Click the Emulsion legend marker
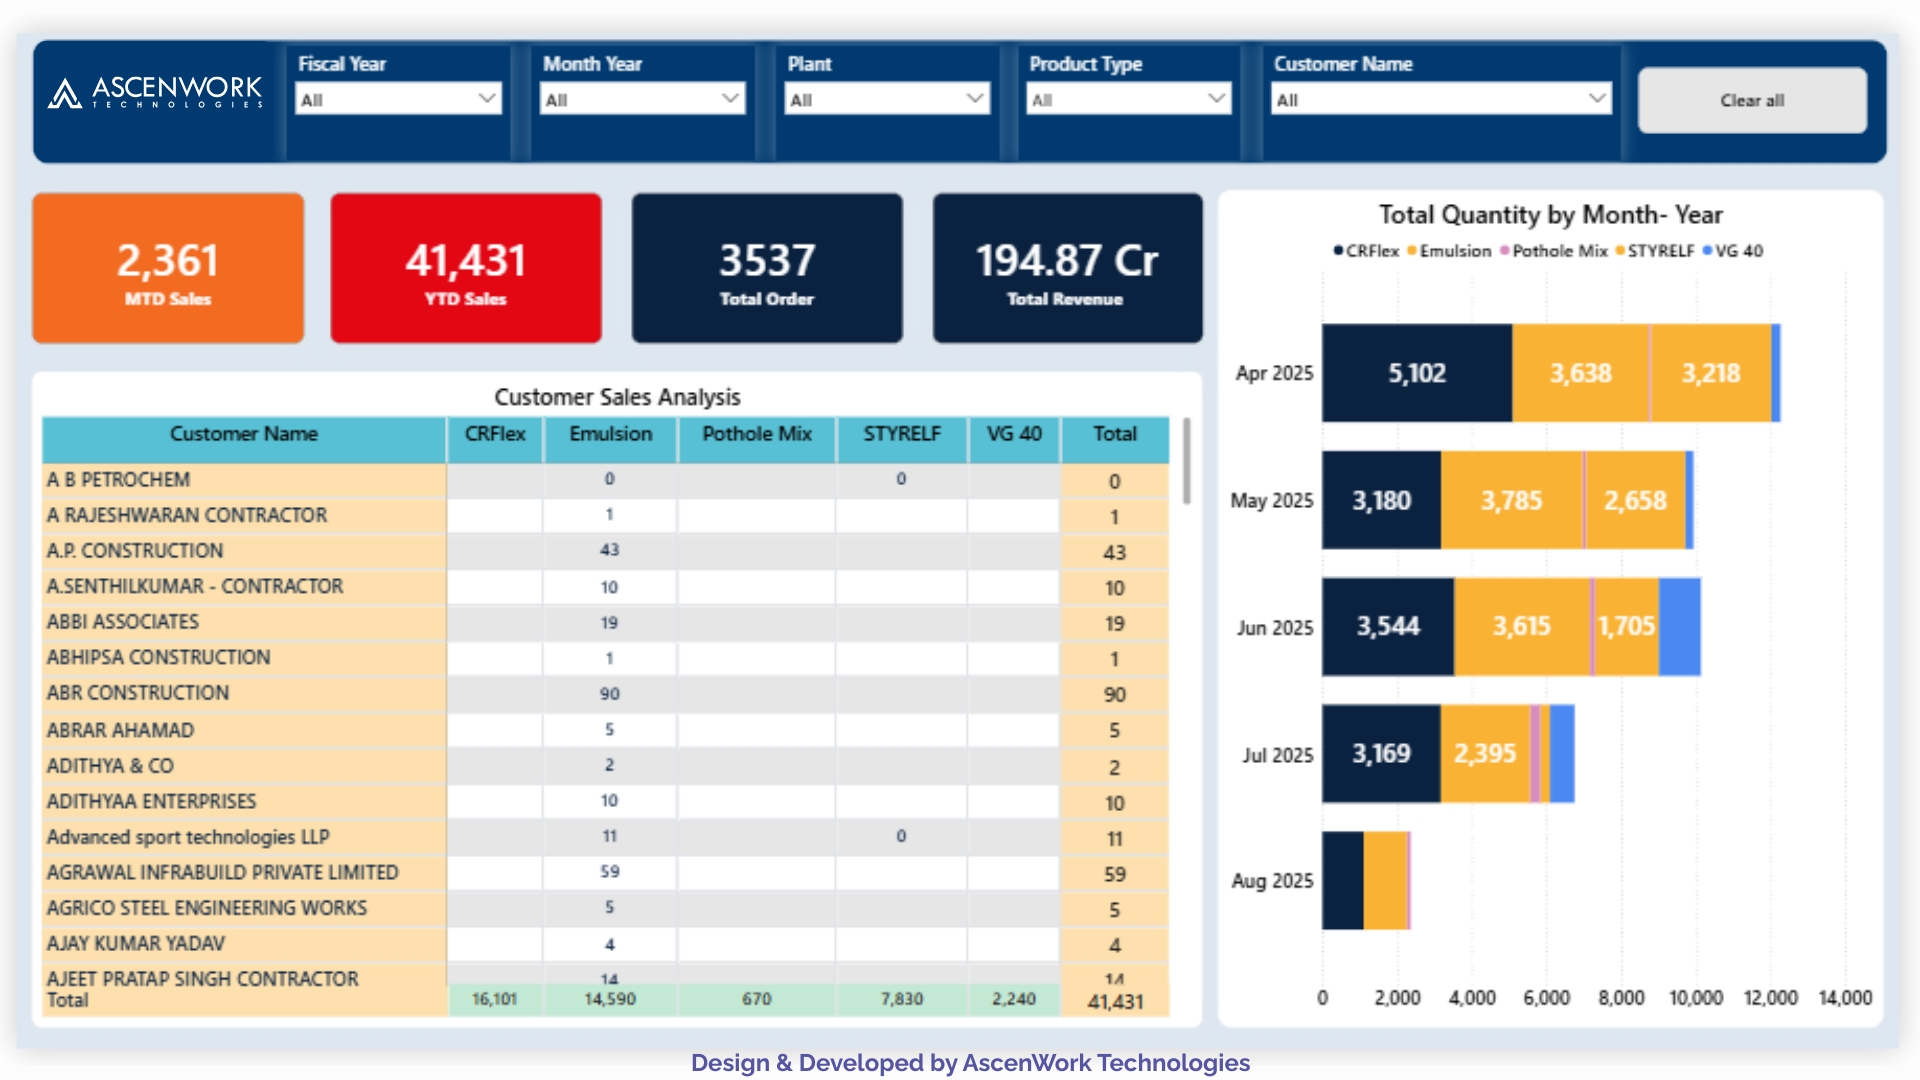Image resolution: width=1920 pixels, height=1080 pixels. [1412, 251]
